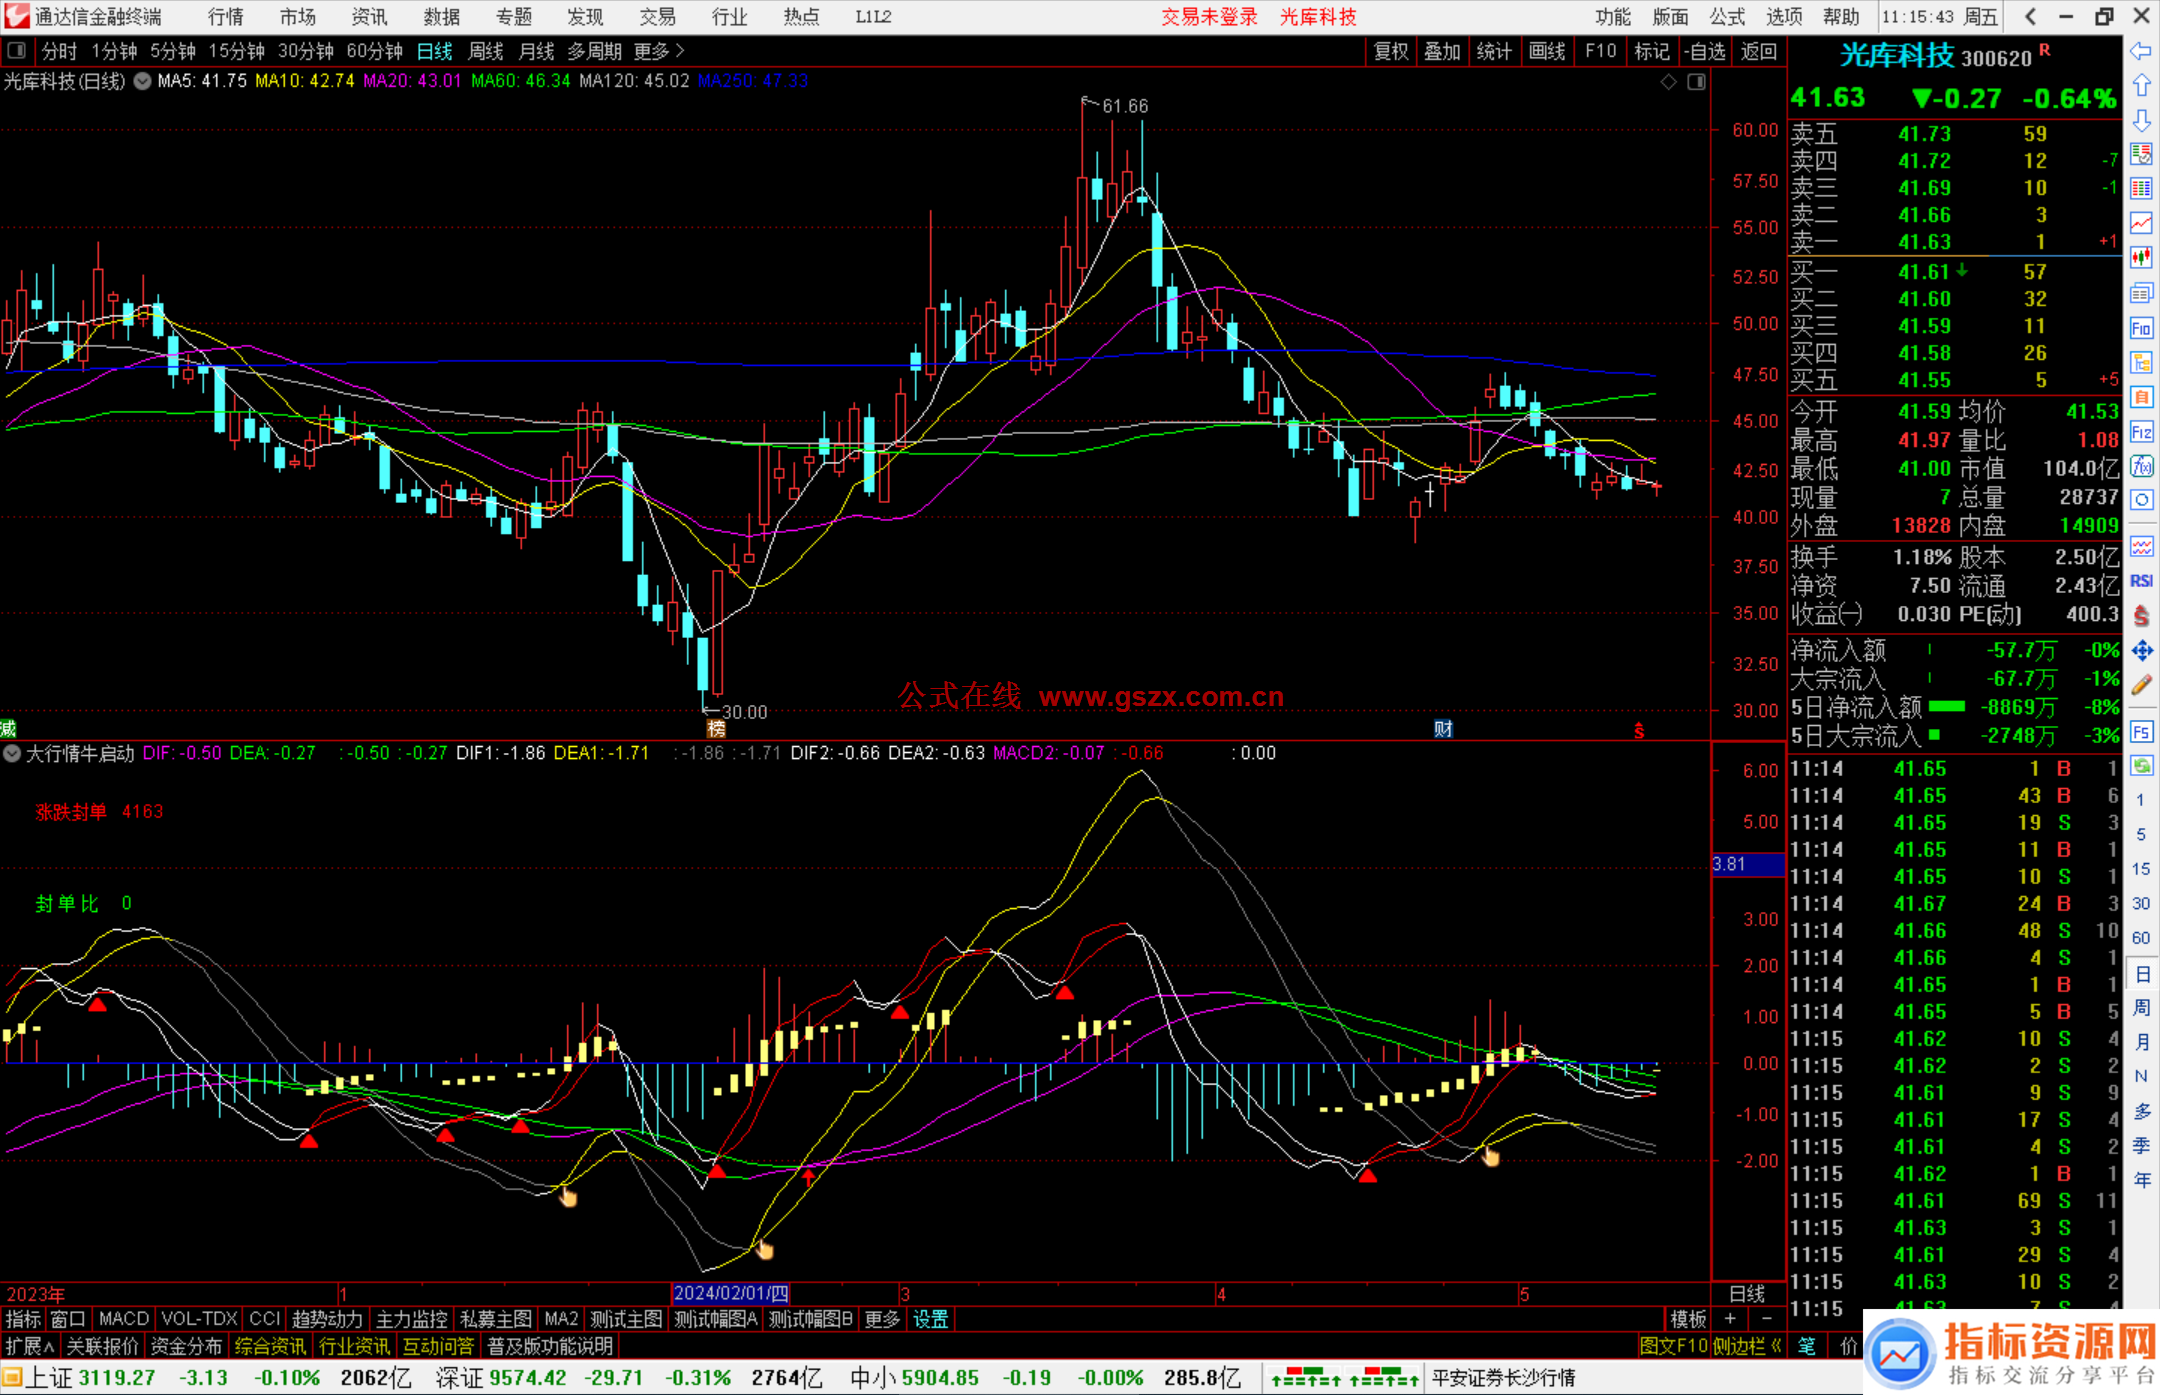This screenshot has height=1395, width=2160.
Task: Open the 画线 drawing tools menu
Action: 1547,51
